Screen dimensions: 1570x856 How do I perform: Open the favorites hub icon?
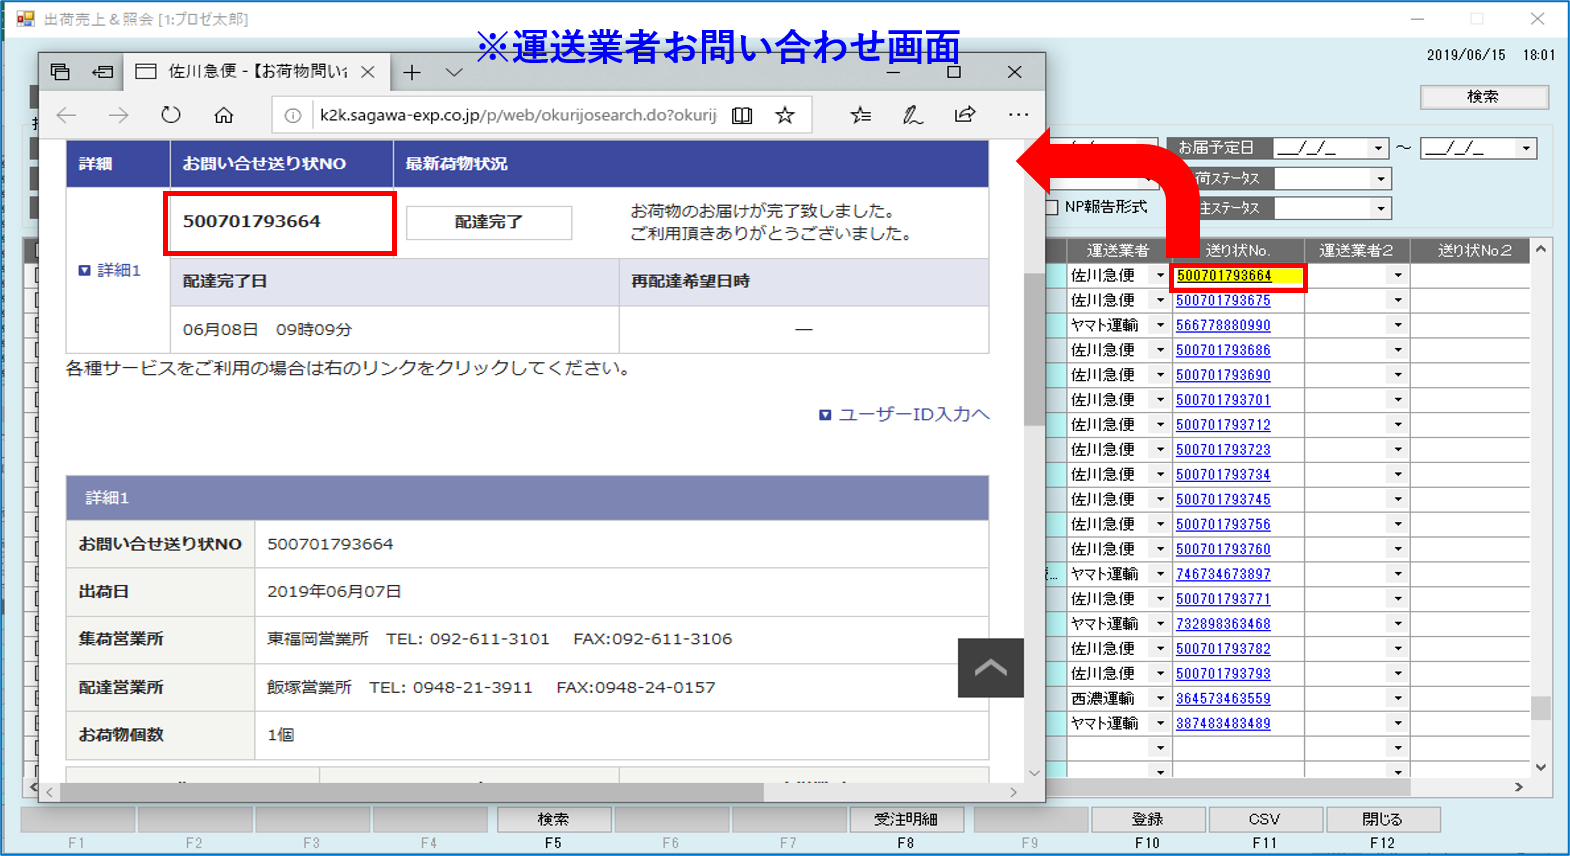point(860,115)
